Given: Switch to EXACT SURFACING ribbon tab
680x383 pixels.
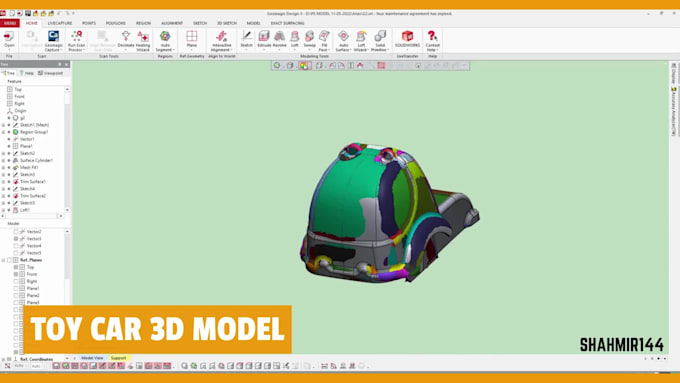Looking at the screenshot, I should 288,23.
